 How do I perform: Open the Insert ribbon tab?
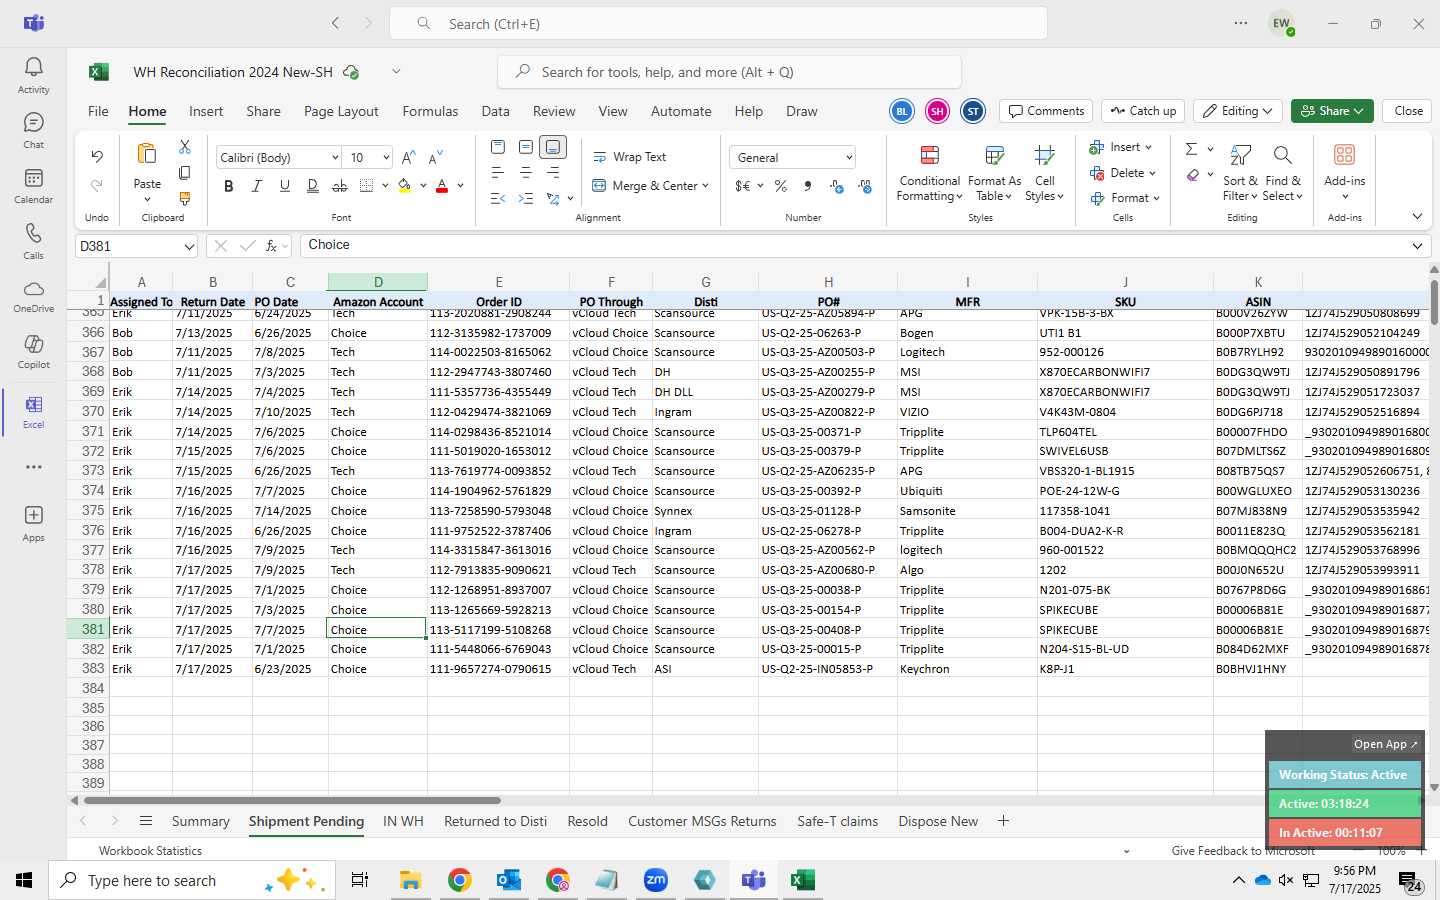click(206, 111)
